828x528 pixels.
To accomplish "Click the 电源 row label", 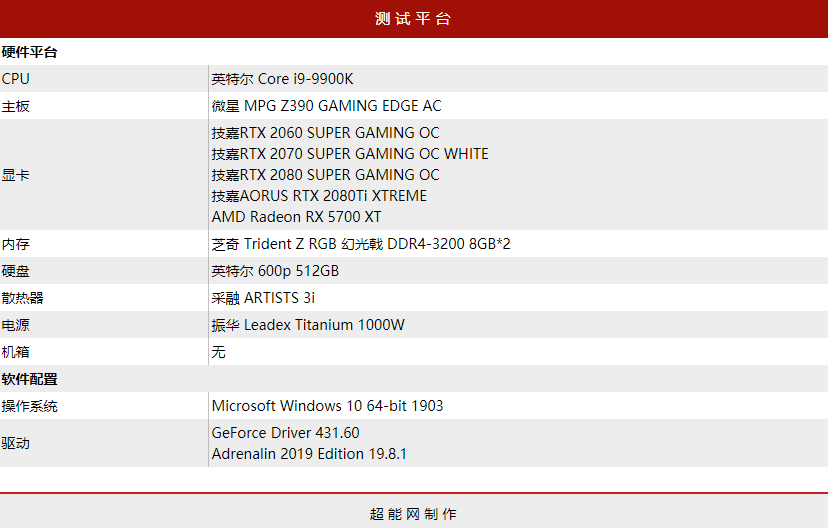I will click(15, 325).
